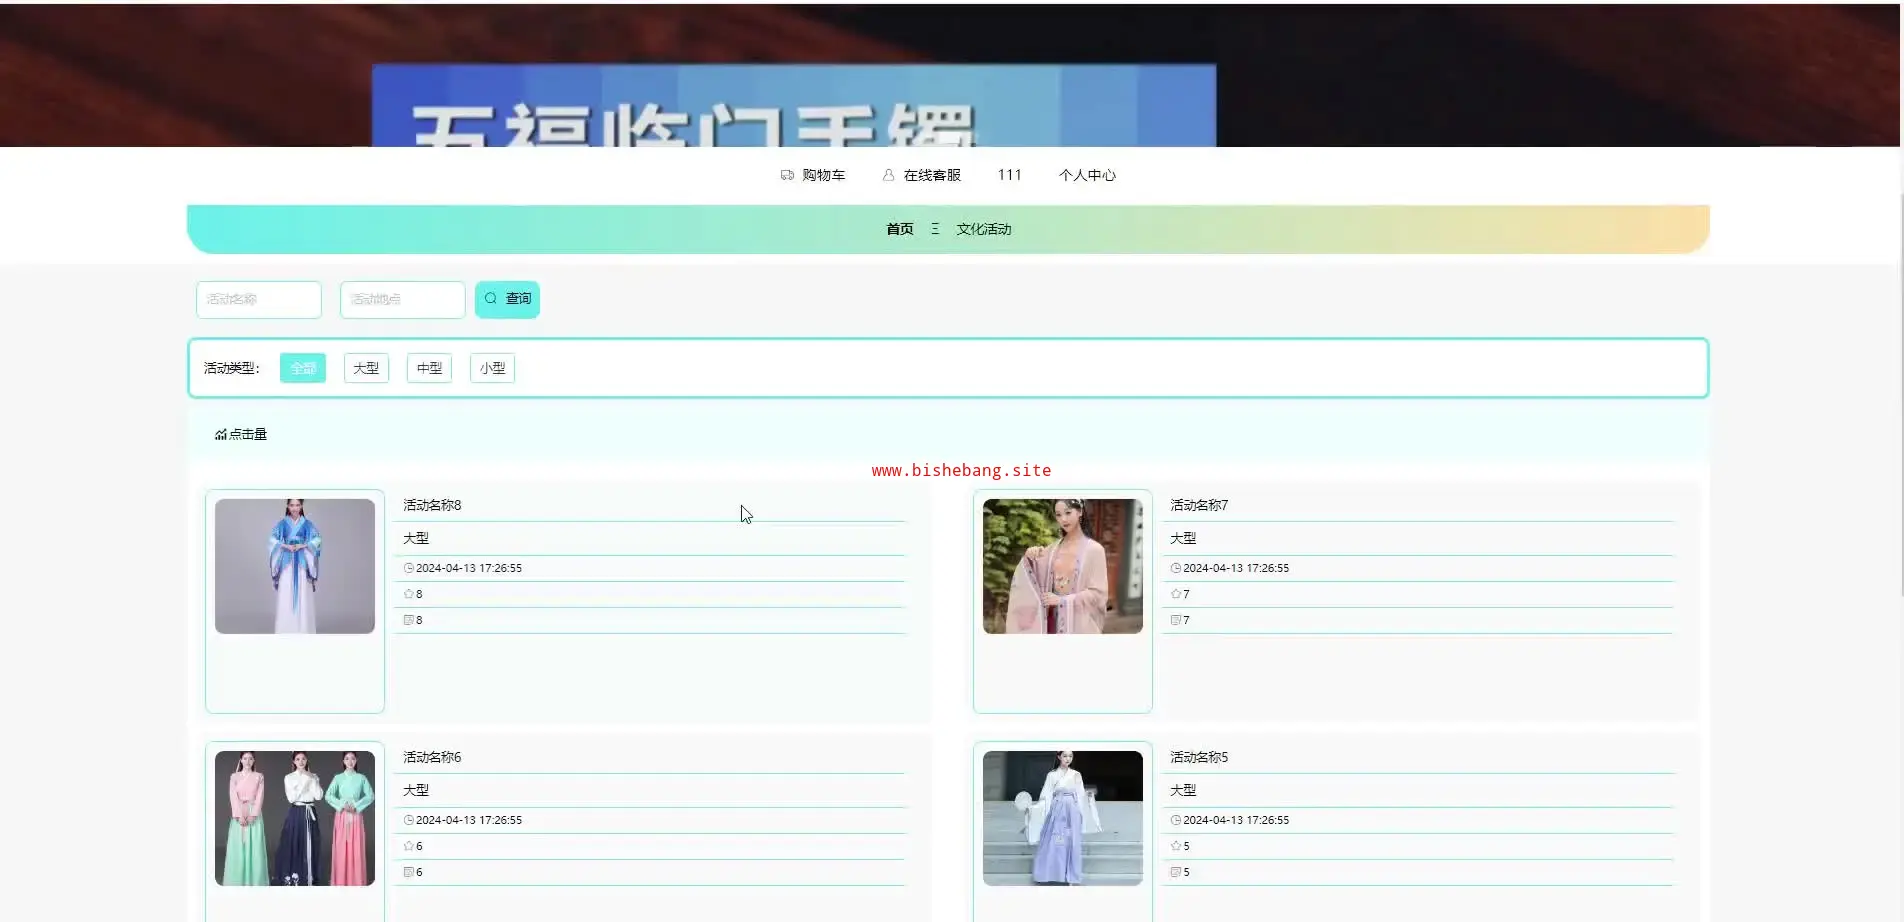1904x922 pixels.
Task: Go to 首页 in the breadcrumb
Action: pyautogui.click(x=899, y=229)
